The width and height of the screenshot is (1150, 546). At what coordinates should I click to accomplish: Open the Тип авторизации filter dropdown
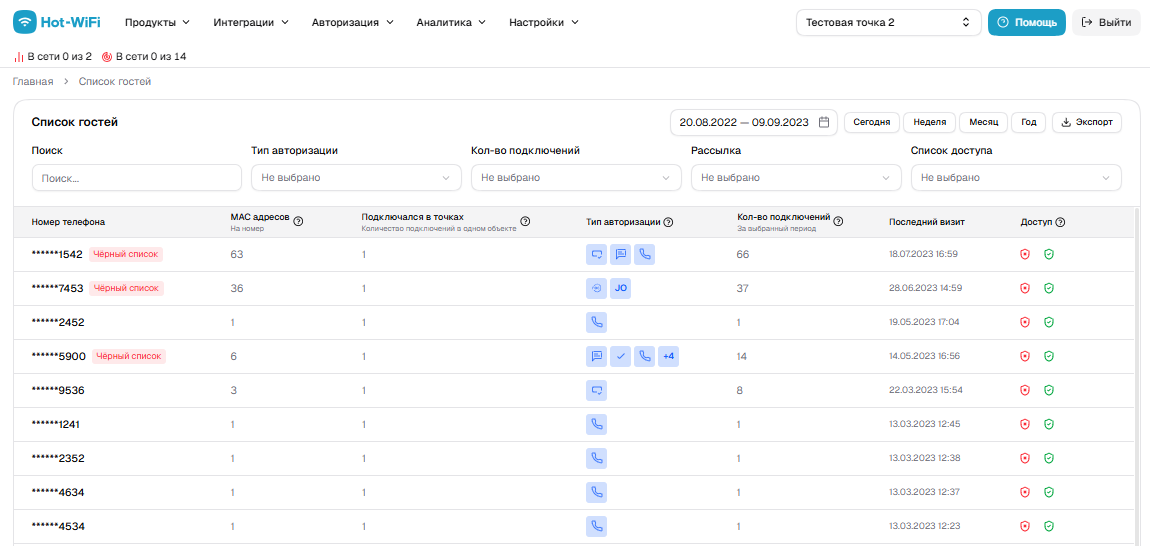click(x=356, y=178)
